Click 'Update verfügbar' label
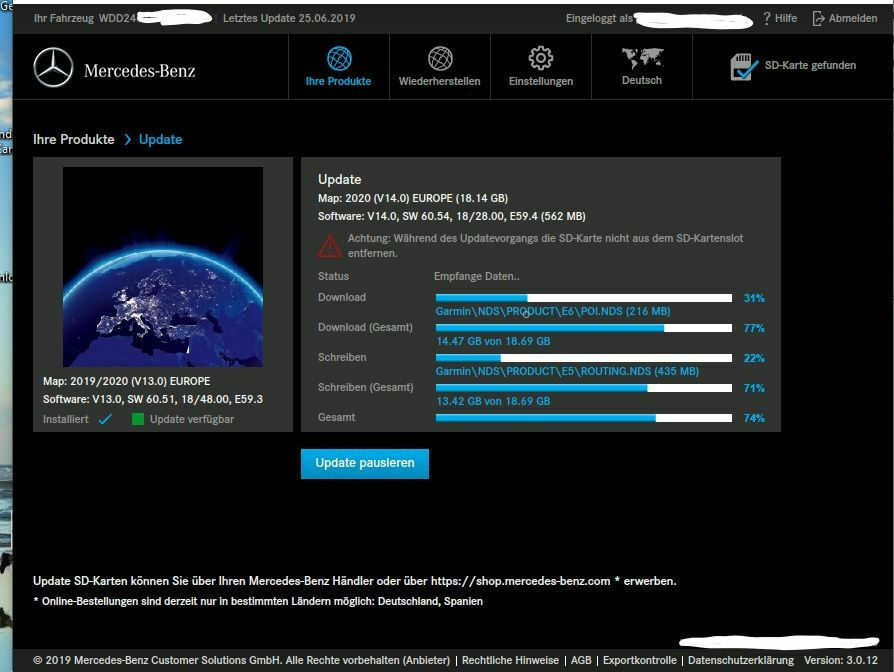894x672 pixels. click(x=192, y=420)
